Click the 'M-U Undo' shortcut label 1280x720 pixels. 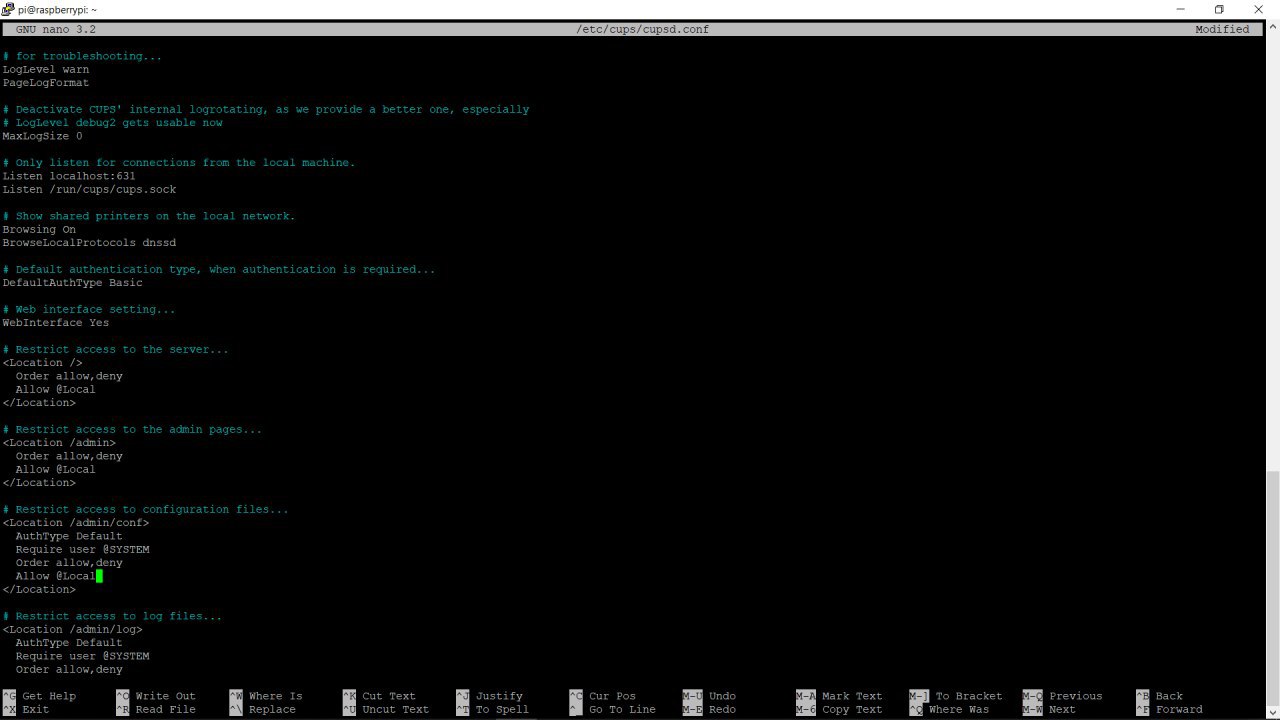click(x=709, y=696)
